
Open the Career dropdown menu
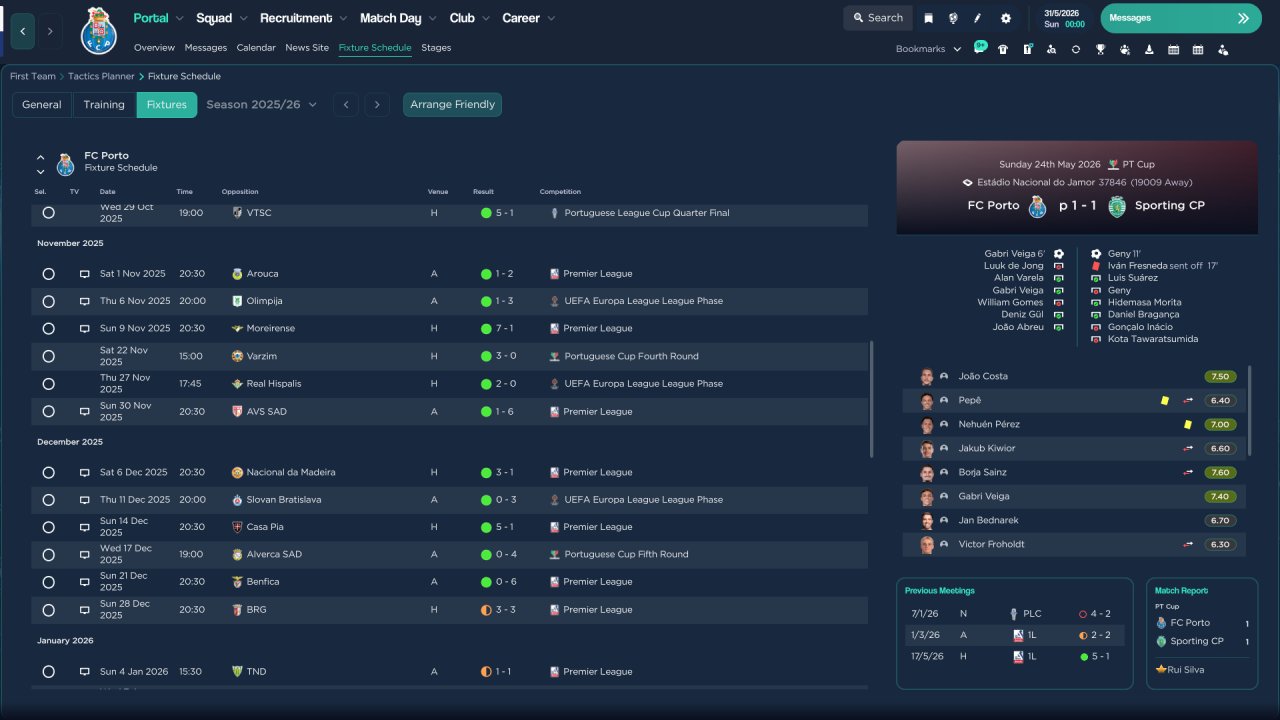point(528,18)
